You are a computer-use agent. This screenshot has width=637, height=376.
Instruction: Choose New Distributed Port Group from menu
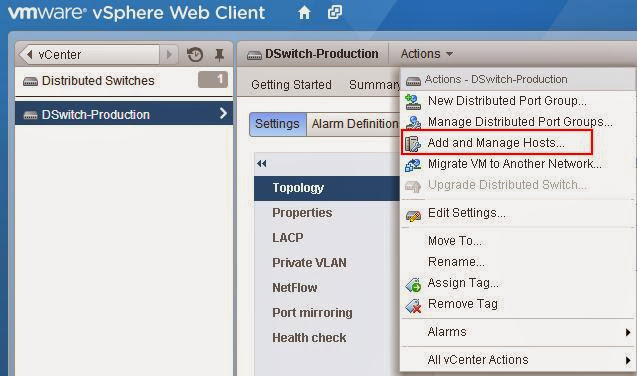(507, 101)
